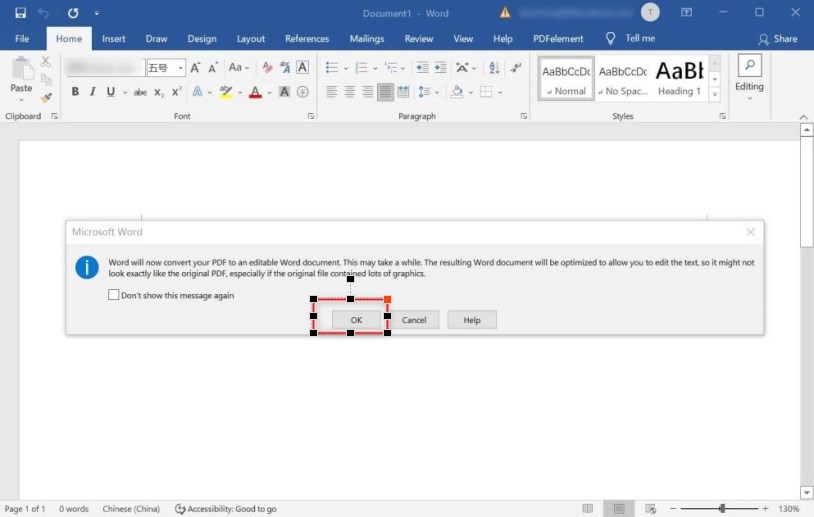This screenshot has height=517, width=814.
Task: Close the Microsoft Word dialog
Action: pyautogui.click(x=751, y=232)
